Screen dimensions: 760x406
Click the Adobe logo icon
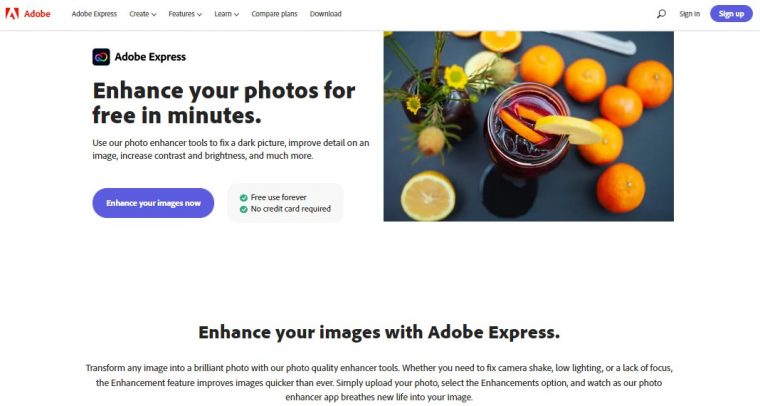[x=12, y=14]
